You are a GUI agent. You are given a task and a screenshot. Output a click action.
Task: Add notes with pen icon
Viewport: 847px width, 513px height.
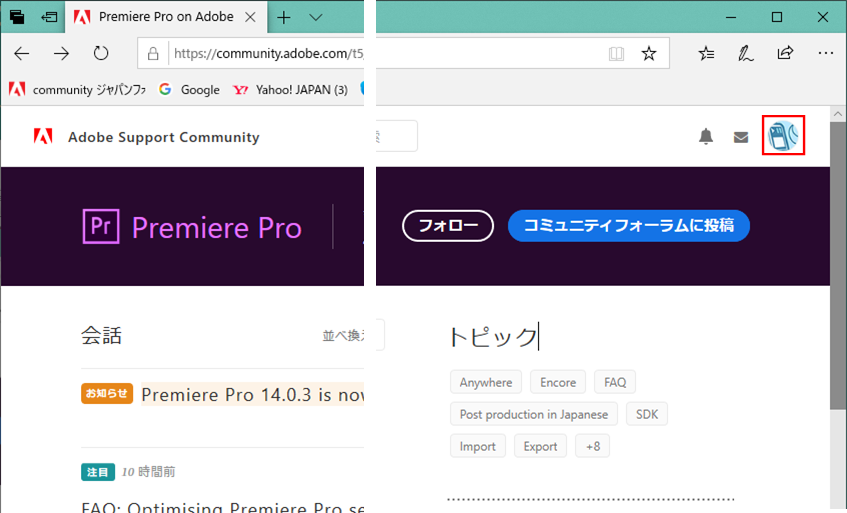point(745,53)
